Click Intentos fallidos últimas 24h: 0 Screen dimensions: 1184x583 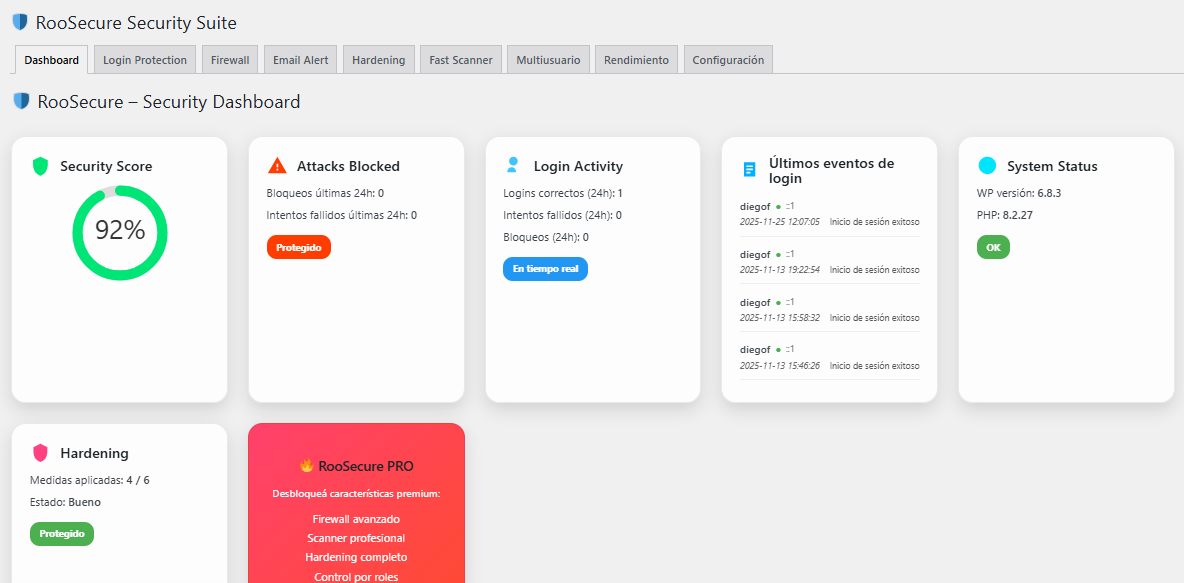342,215
